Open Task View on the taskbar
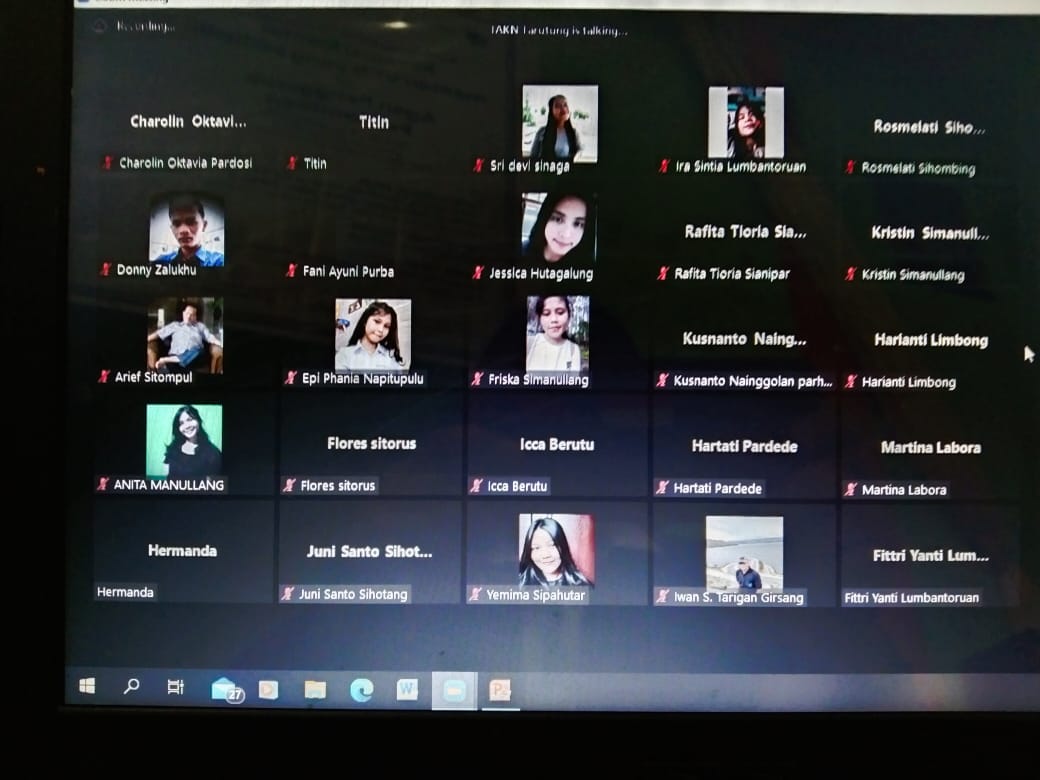 click(x=175, y=687)
